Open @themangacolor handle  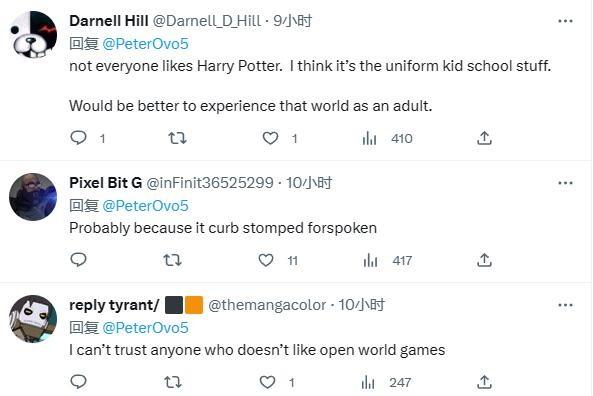(267, 305)
